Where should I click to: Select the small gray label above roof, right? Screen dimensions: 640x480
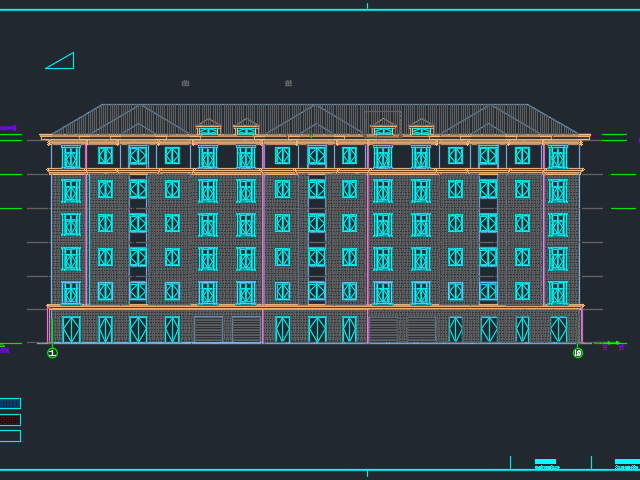pos(288,83)
